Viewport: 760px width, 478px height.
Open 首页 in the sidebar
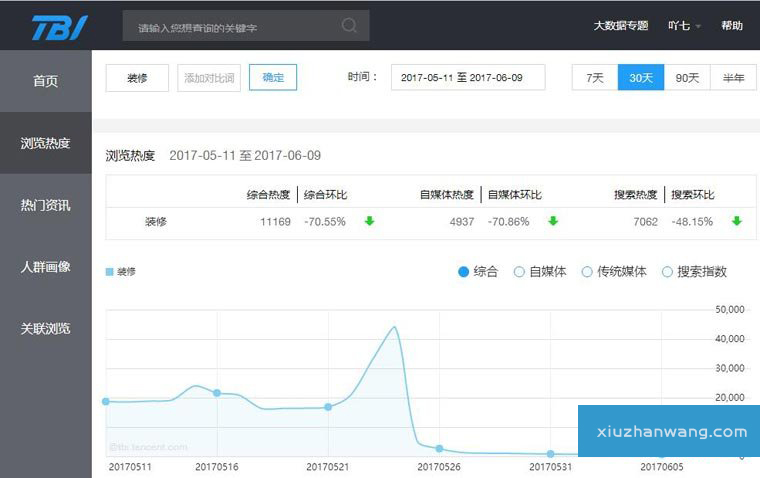pyautogui.click(x=45, y=81)
